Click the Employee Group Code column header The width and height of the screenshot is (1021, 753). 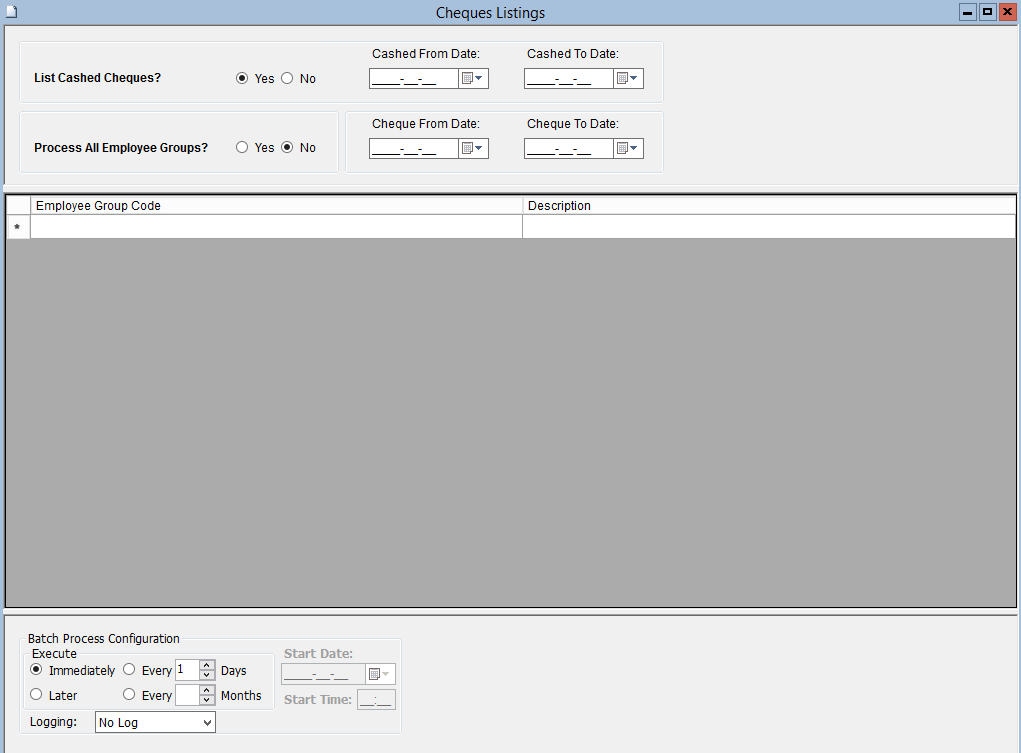click(x=276, y=206)
